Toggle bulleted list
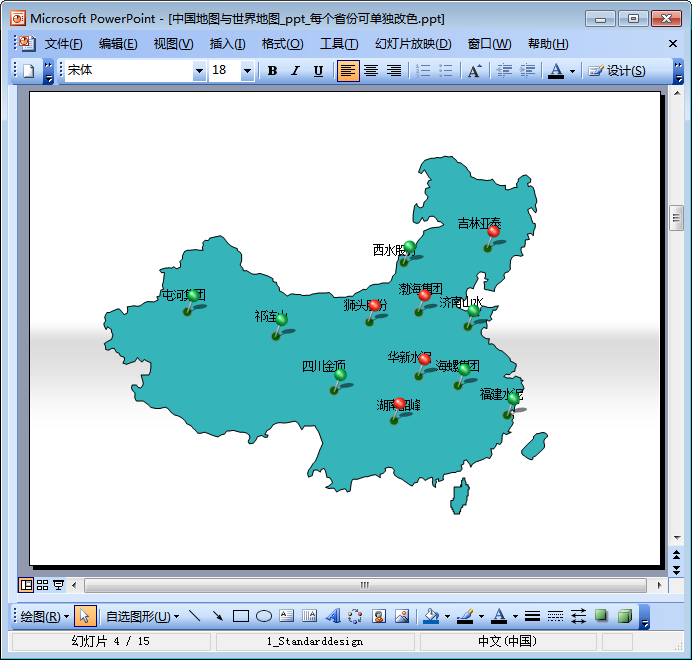Viewport: 692px width, 660px height. tap(446, 71)
